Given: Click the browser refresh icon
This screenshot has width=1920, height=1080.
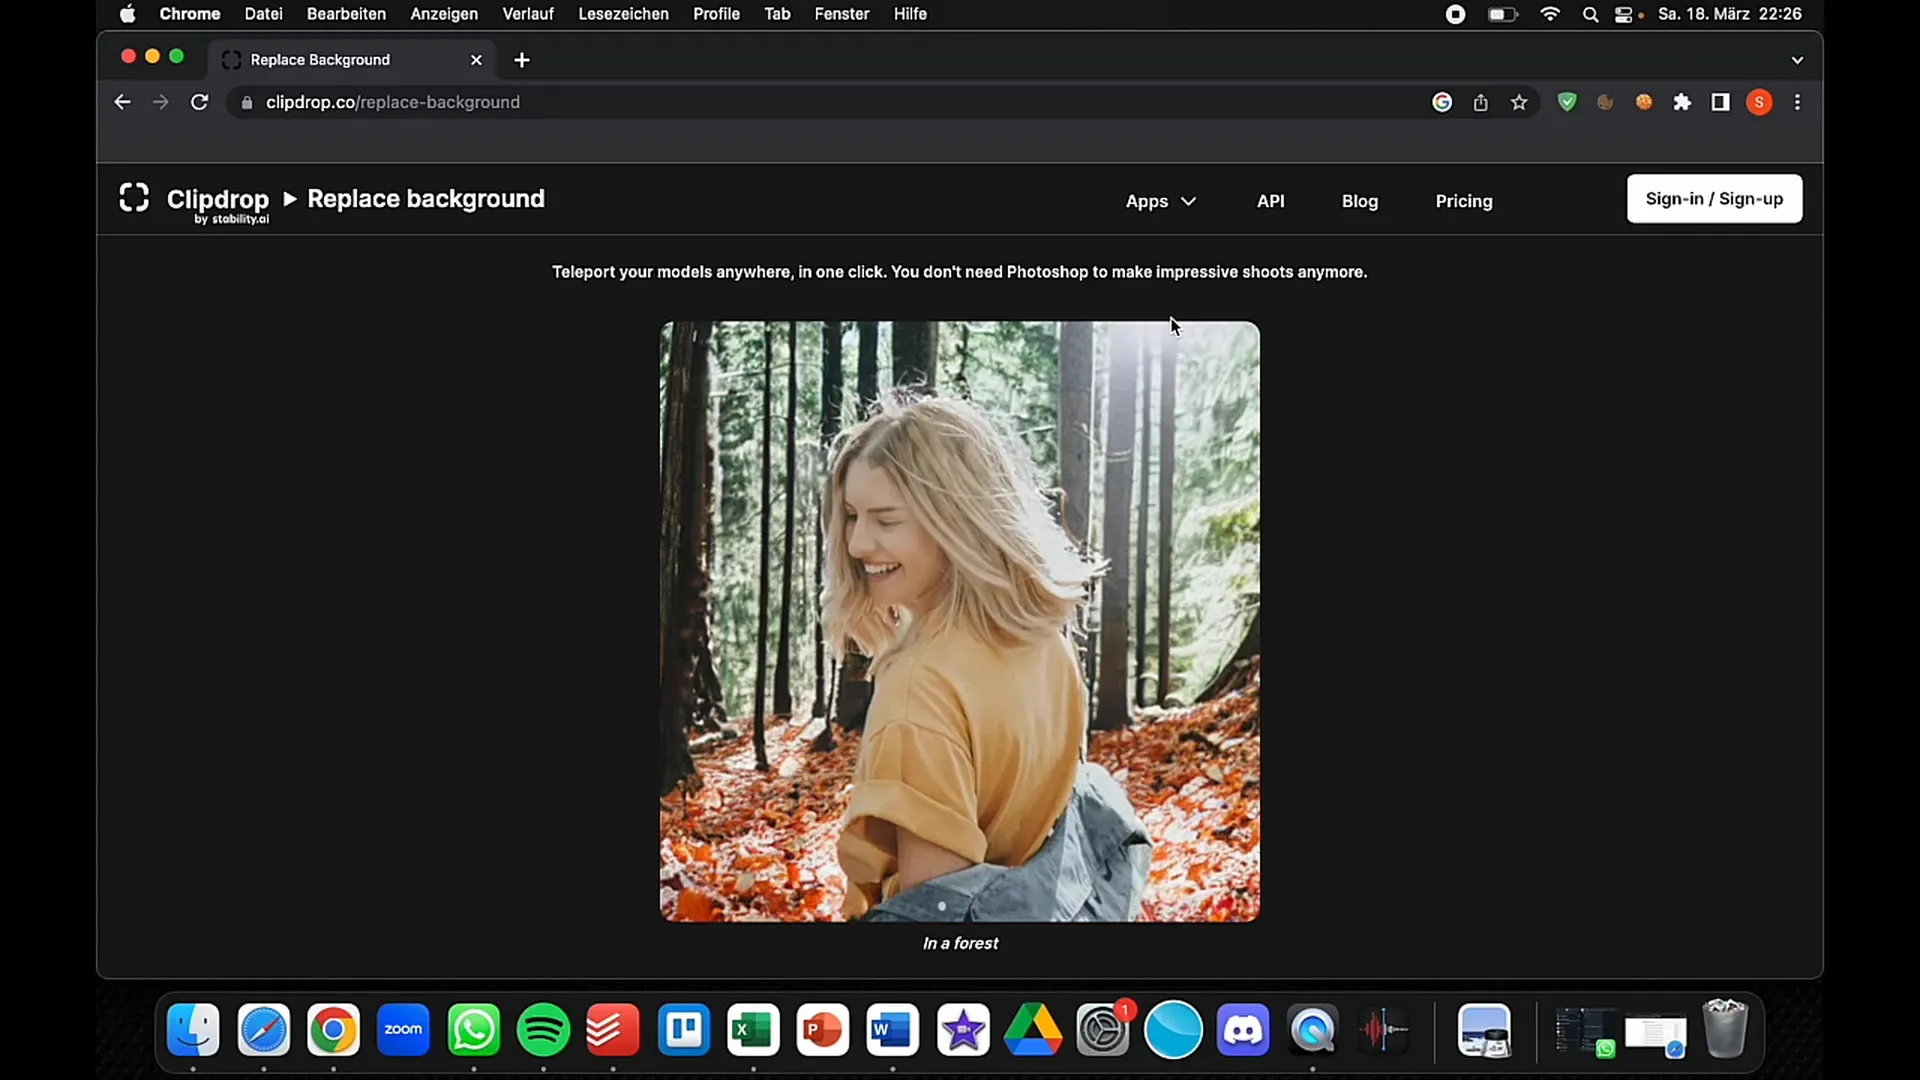Looking at the screenshot, I should coord(199,103).
